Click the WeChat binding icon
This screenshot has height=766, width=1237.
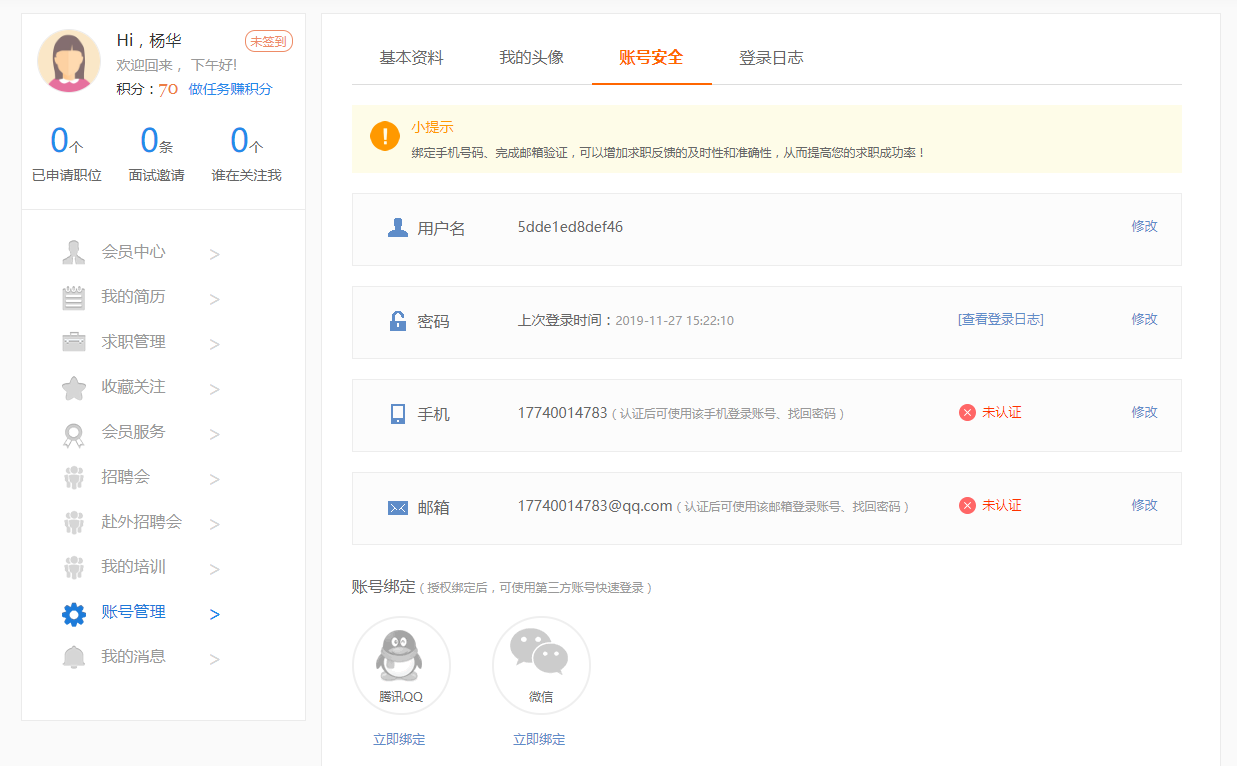tap(540, 658)
